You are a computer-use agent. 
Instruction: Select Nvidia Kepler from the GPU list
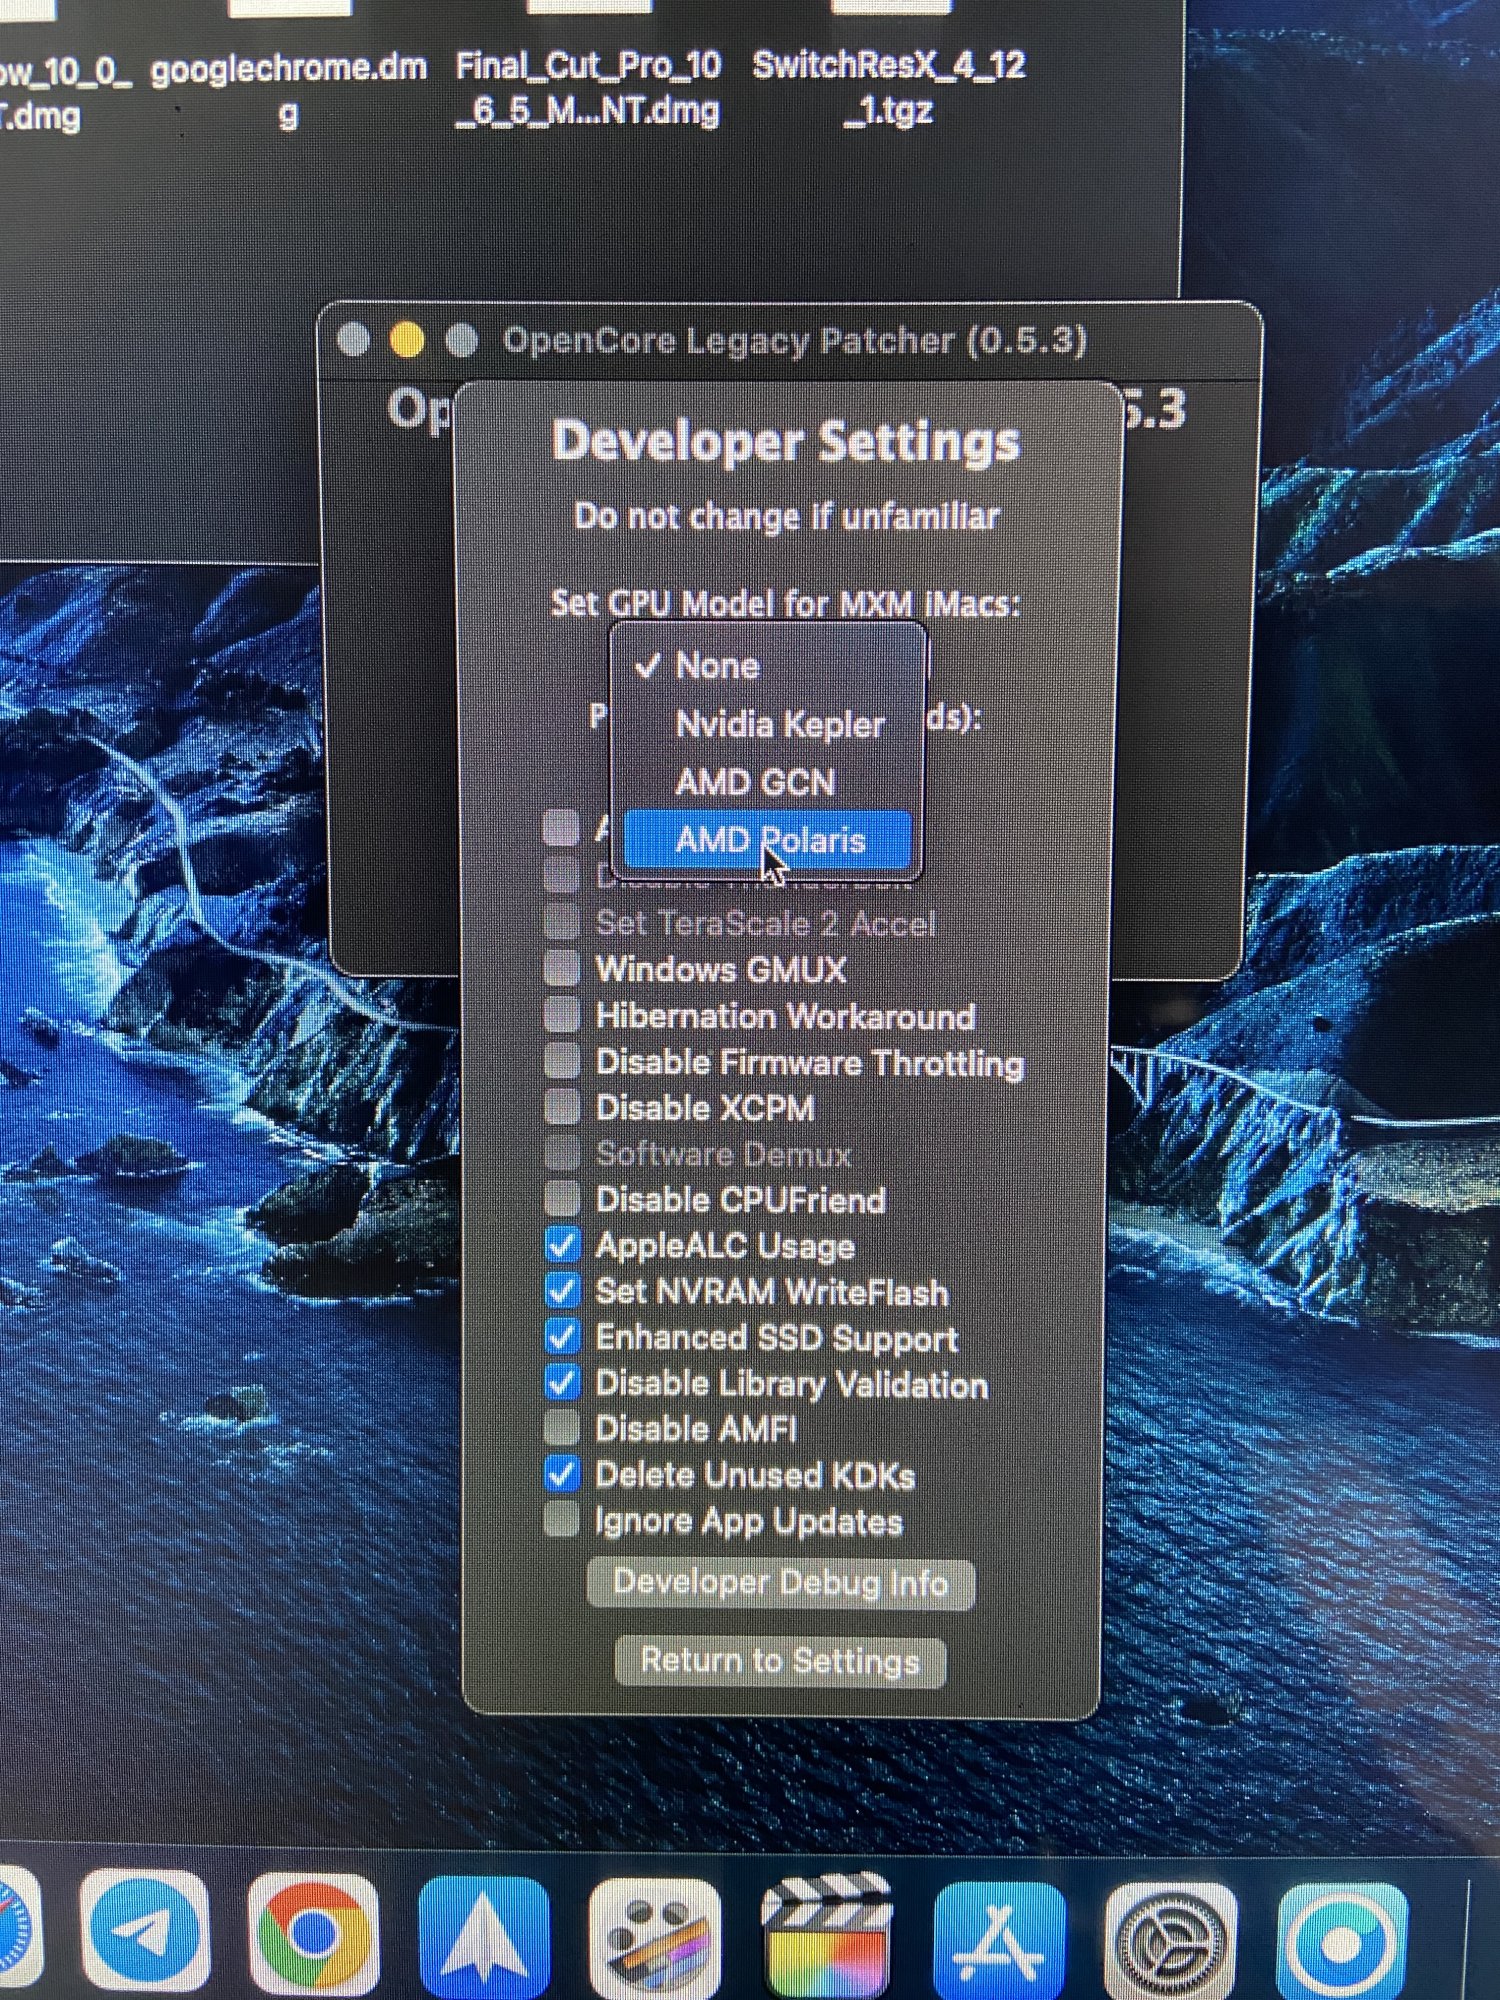767,724
